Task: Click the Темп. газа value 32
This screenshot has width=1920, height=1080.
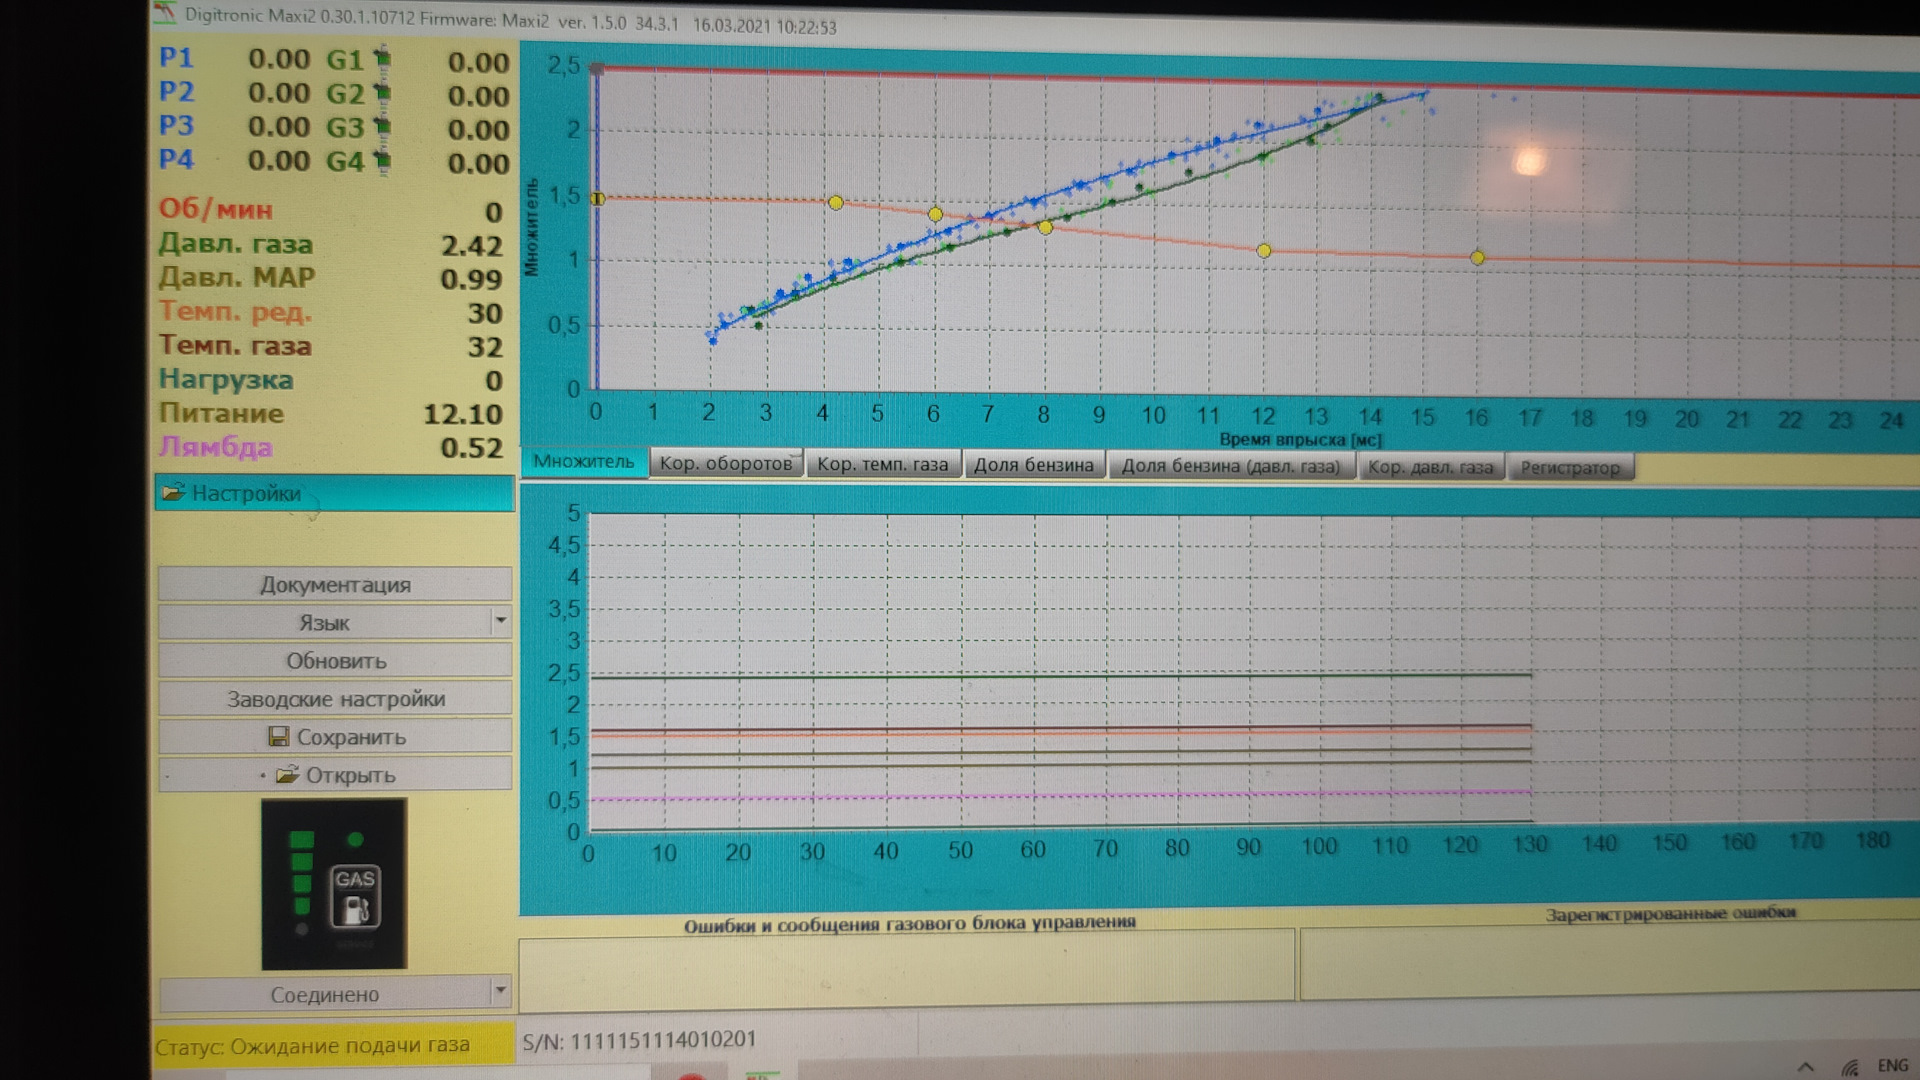Action: click(x=485, y=347)
